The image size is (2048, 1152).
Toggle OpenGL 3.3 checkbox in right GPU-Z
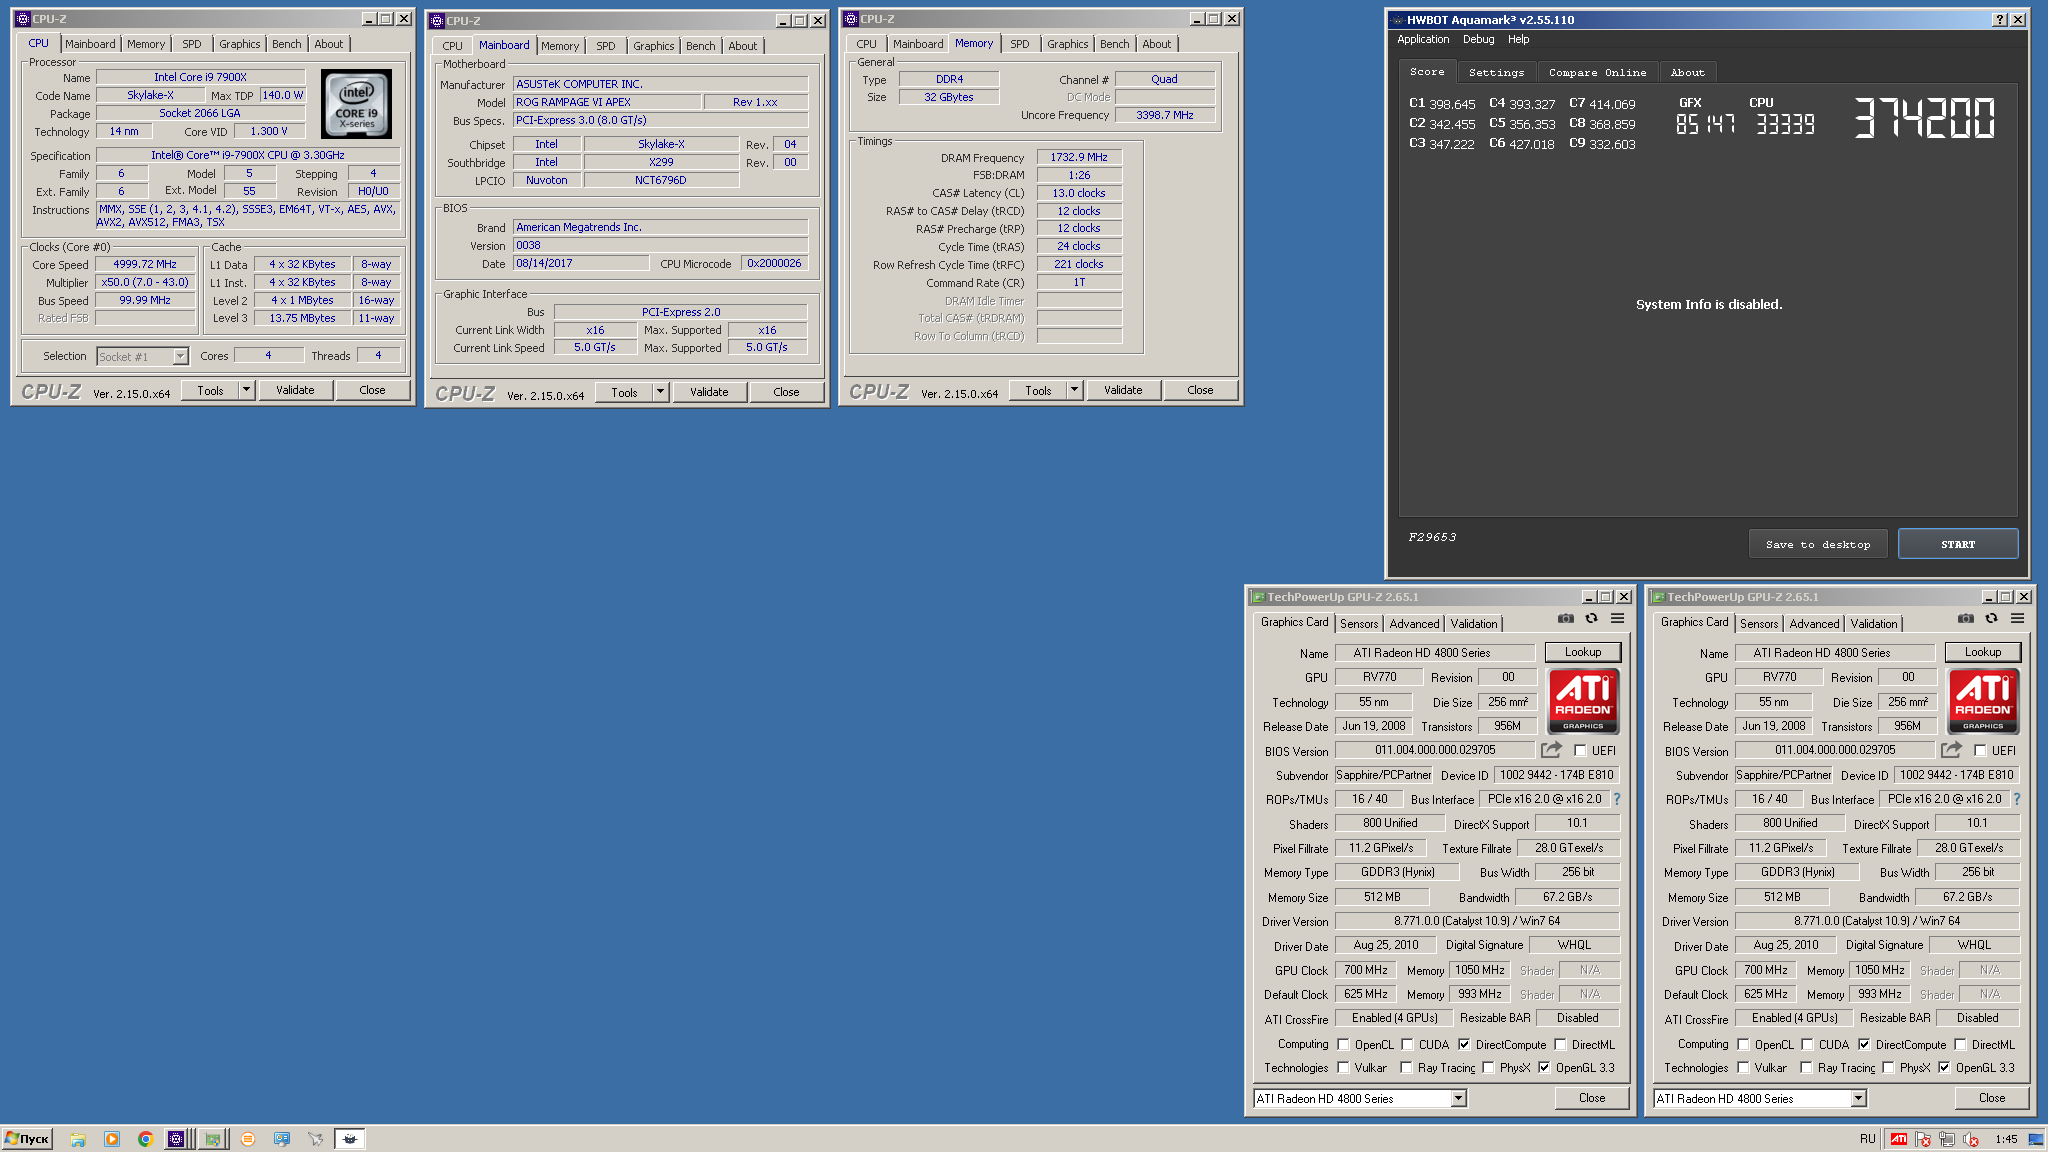point(1944,1067)
